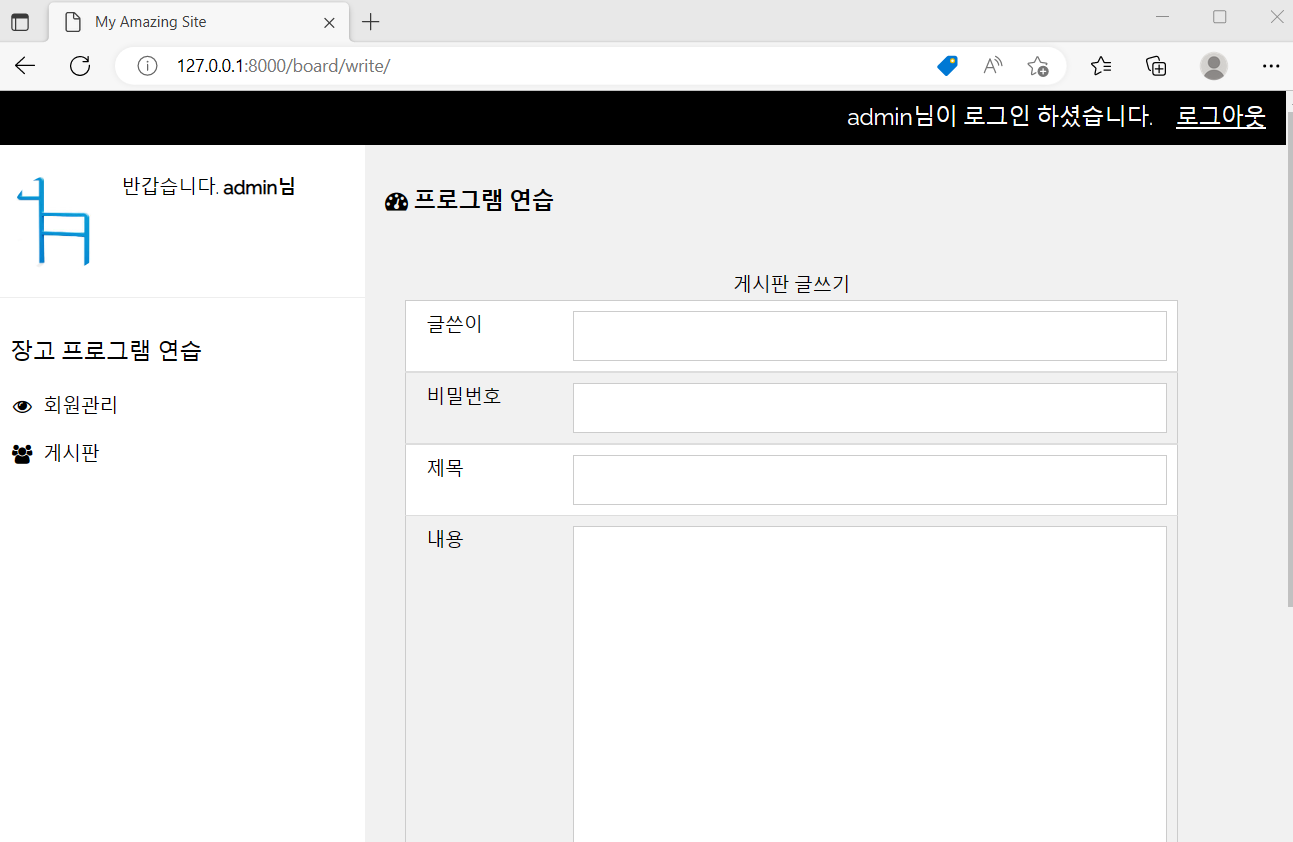Open 회원관리 in the sidebar

(x=81, y=405)
